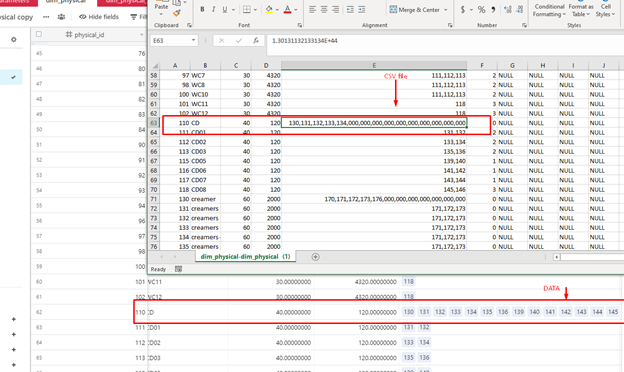Open physical_id field dropdown arrow
This screenshot has width=624, height=372.
pos(141,35)
